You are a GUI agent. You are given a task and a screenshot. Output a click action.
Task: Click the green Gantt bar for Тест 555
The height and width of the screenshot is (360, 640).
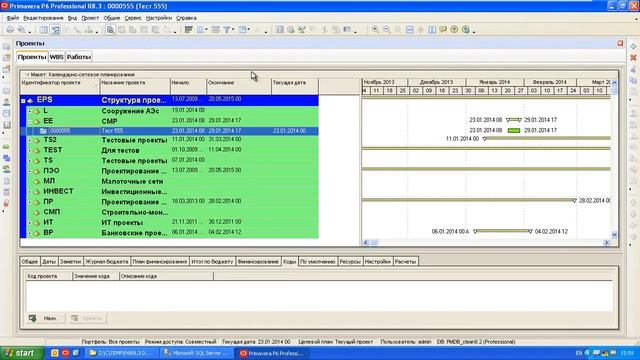point(514,131)
